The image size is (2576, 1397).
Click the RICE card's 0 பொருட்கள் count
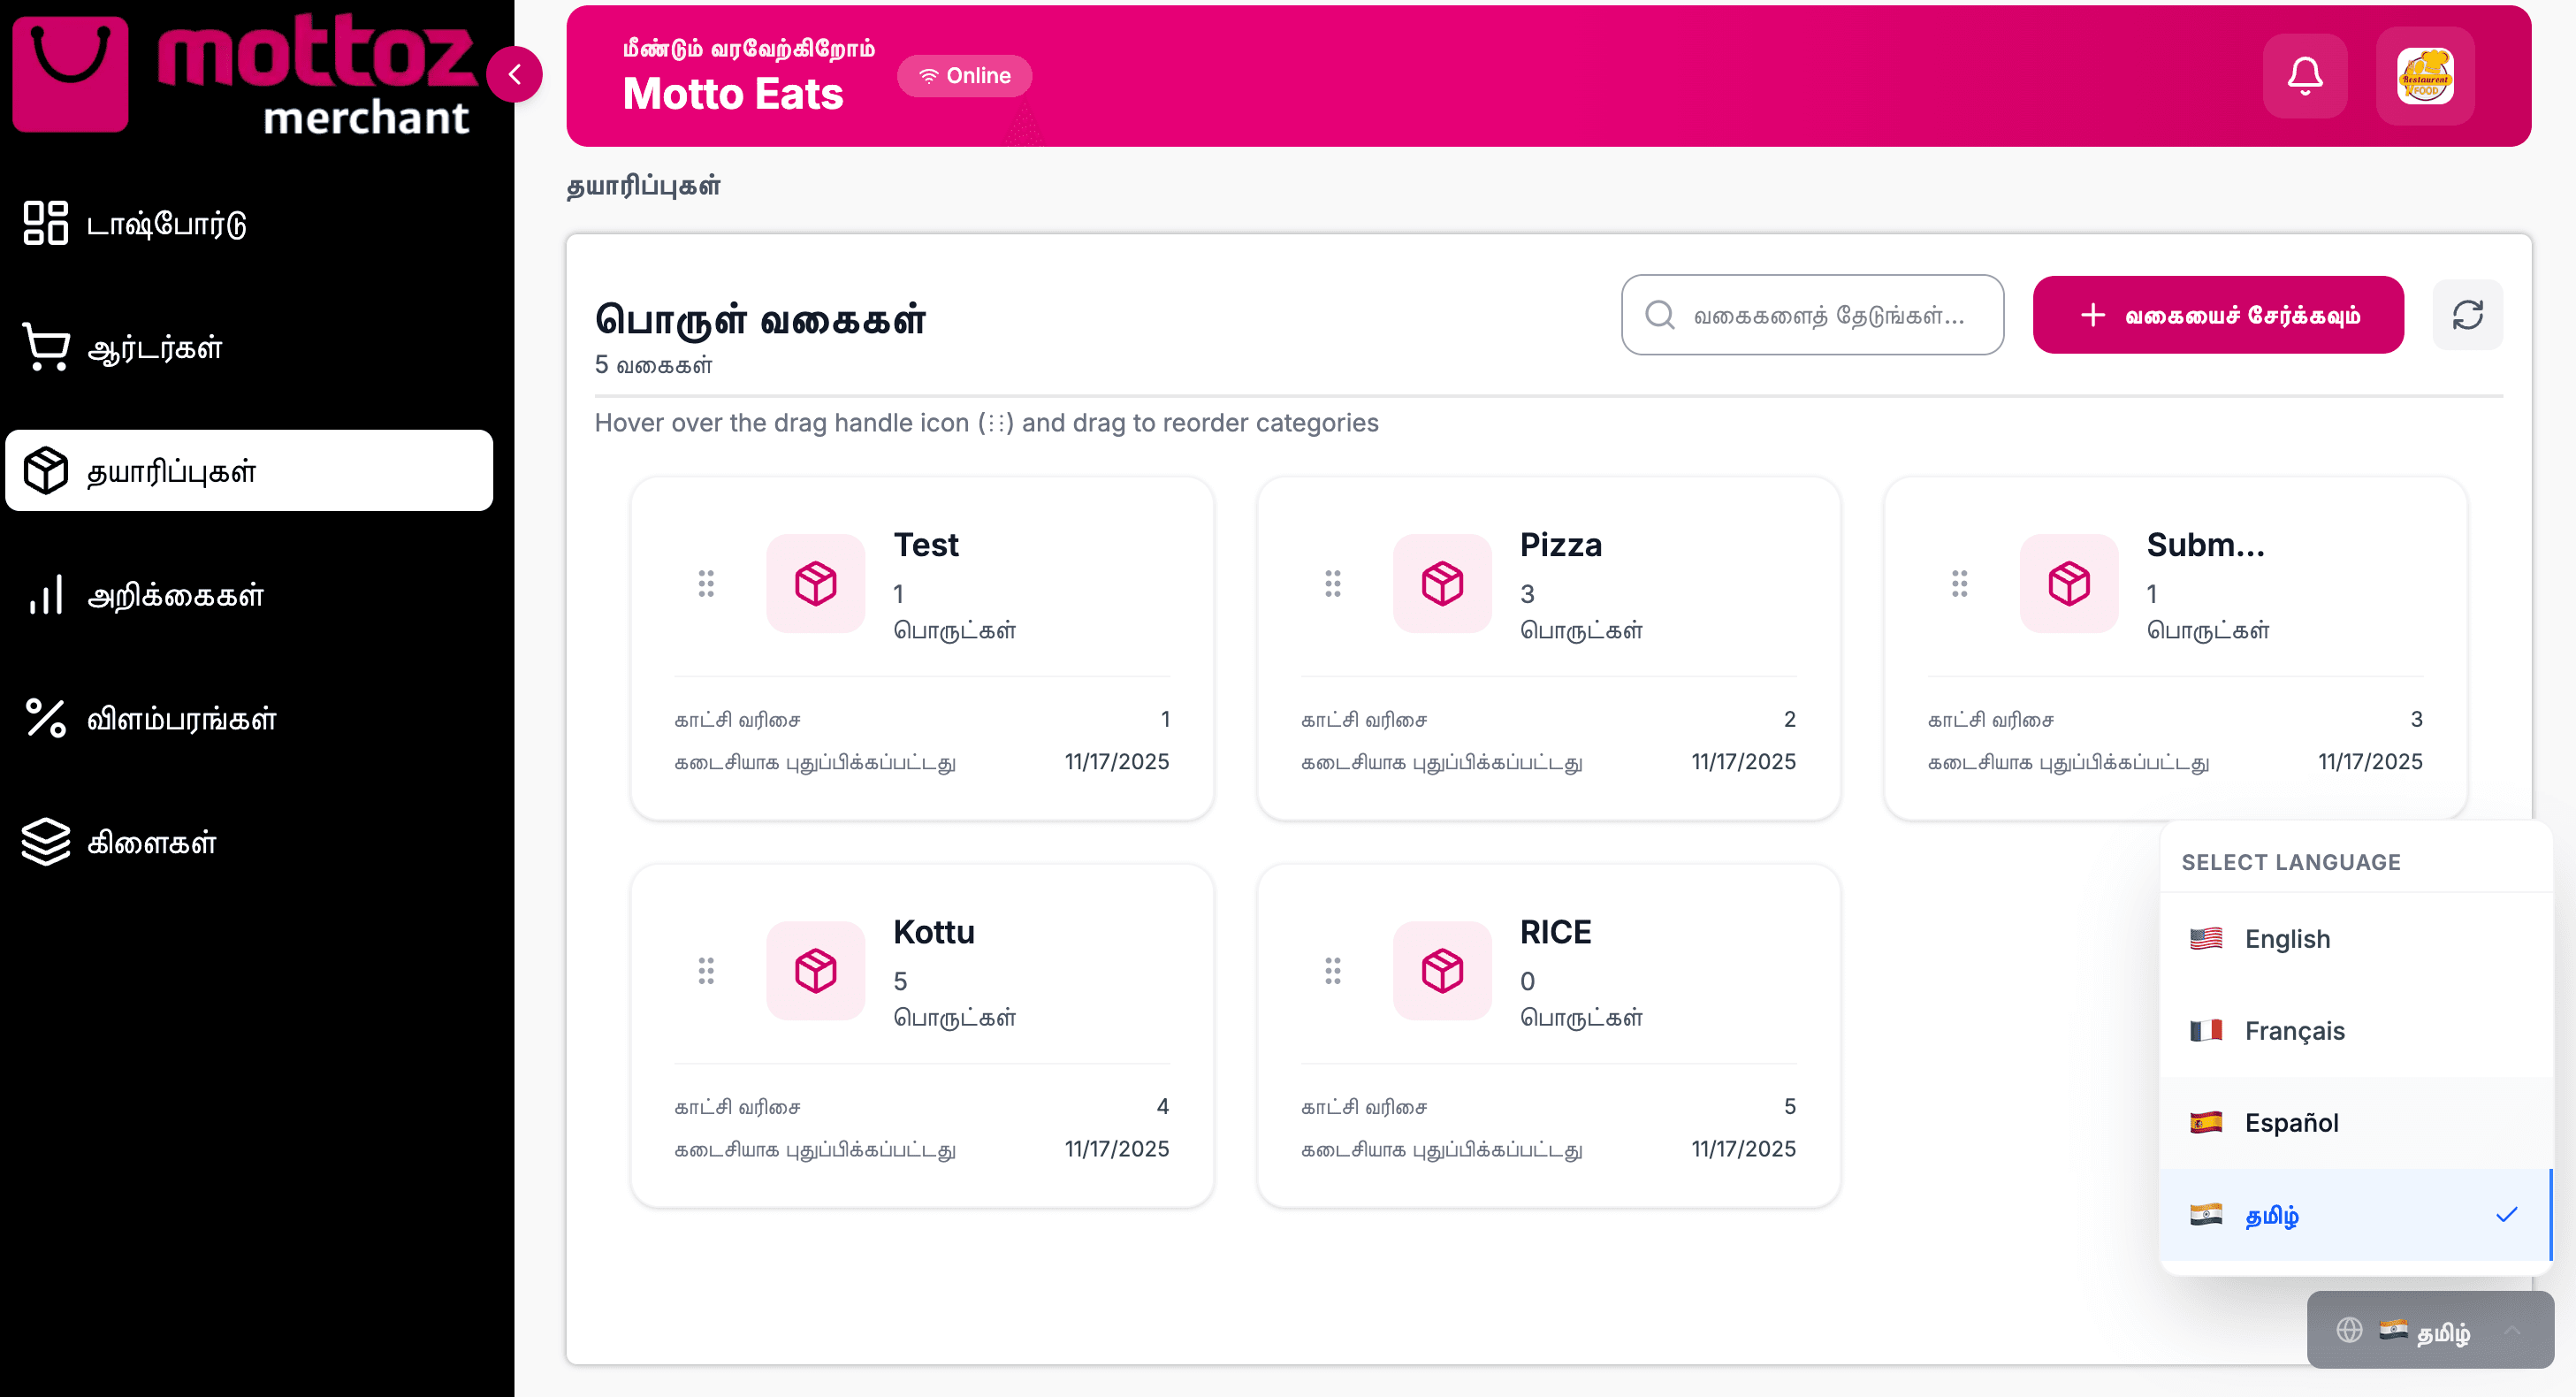point(1581,998)
